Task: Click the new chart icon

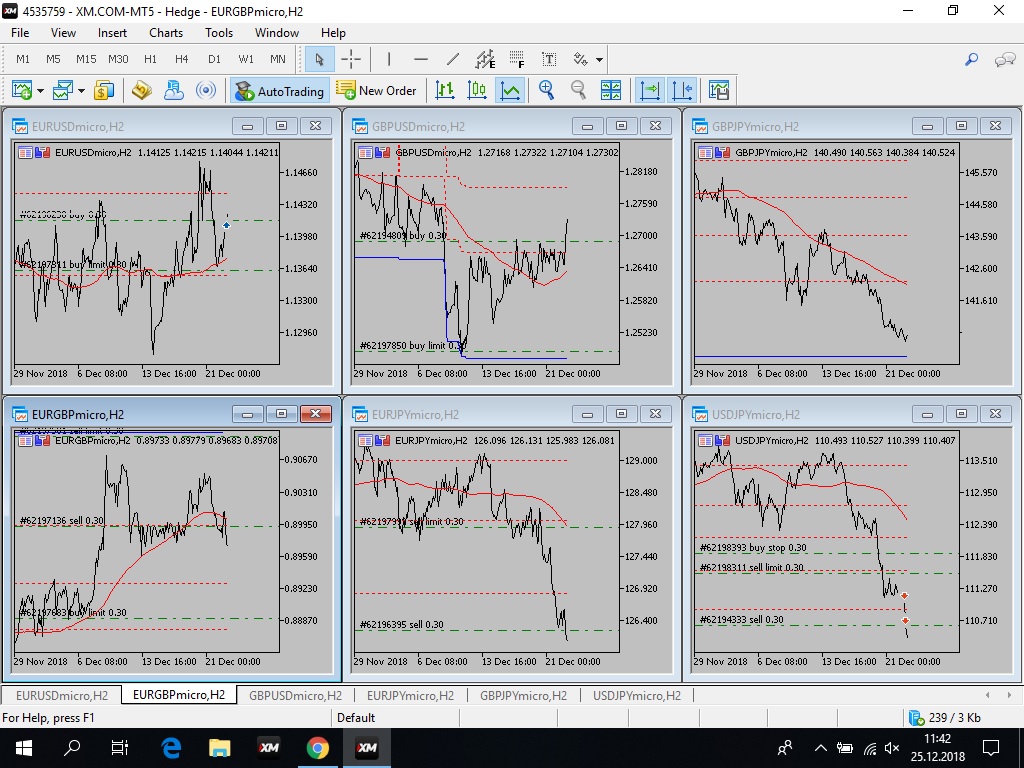Action: point(22,90)
